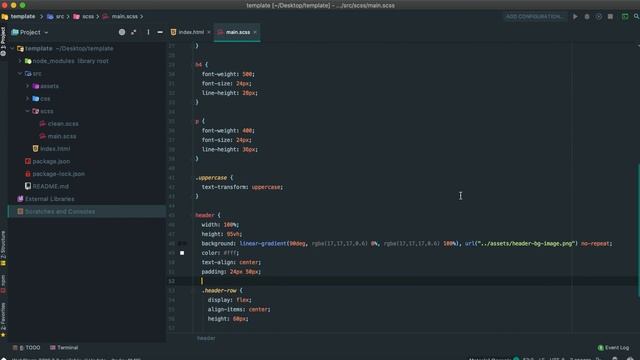640x360 pixels.
Task: Click the editor vertical scrollbar
Action: (x=638, y=231)
